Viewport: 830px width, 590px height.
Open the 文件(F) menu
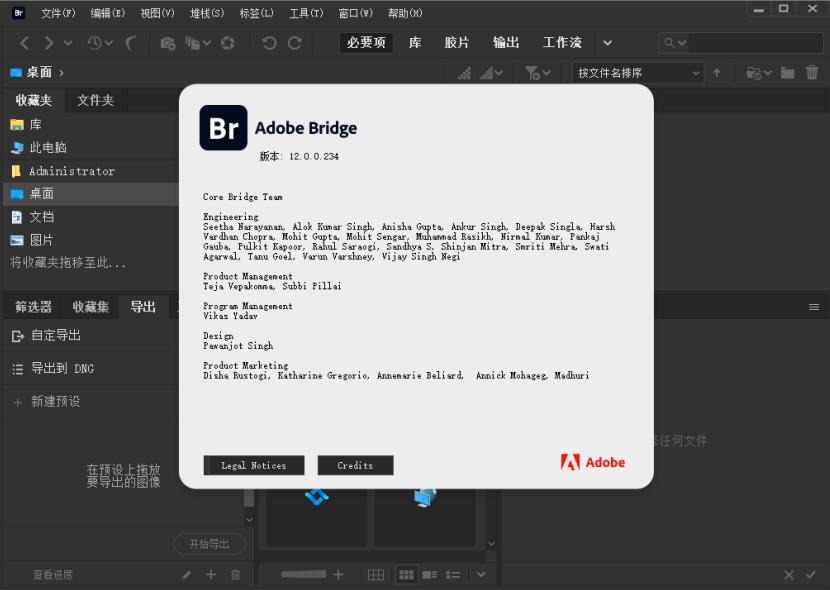pyautogui.click(x=58, y=13)
